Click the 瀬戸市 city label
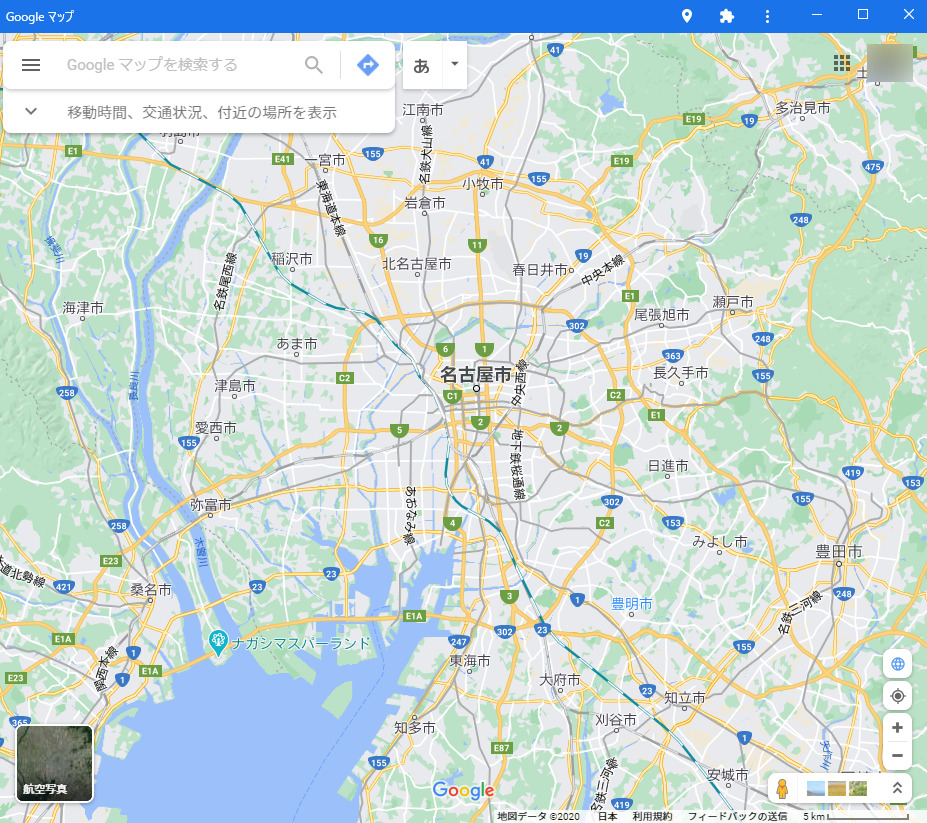Viewport: 927px width, 823px height. pyautogui.click(x=733, y=302)
